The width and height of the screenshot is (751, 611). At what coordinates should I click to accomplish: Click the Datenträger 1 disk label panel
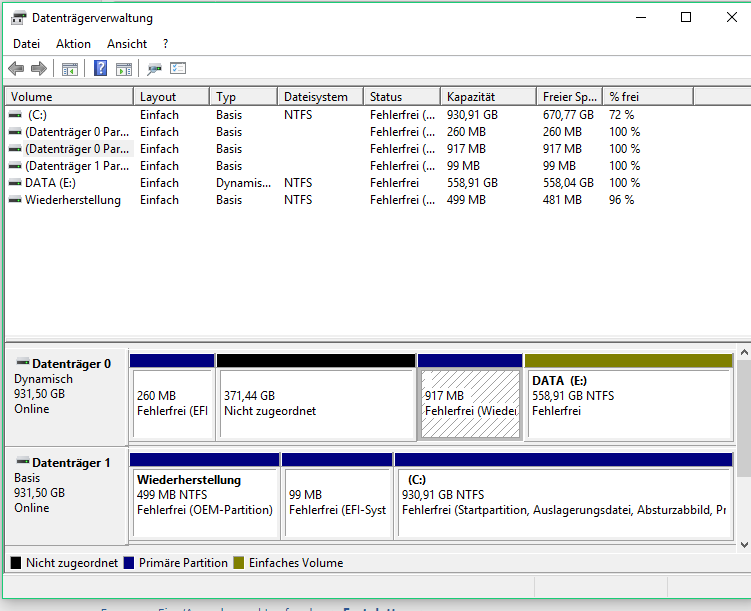tap(66, 496)
